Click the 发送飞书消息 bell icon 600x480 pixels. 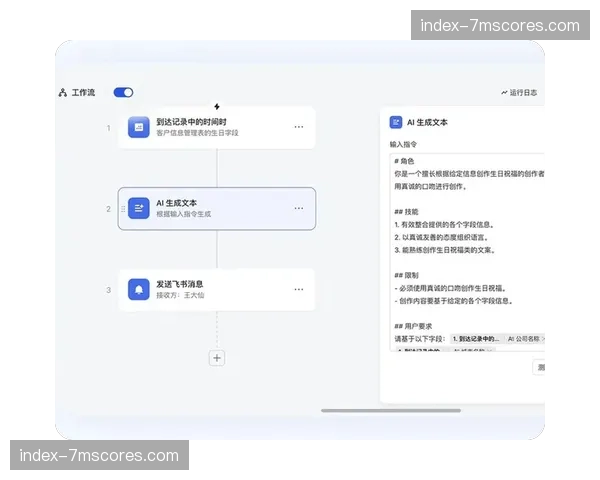point(139,289)
